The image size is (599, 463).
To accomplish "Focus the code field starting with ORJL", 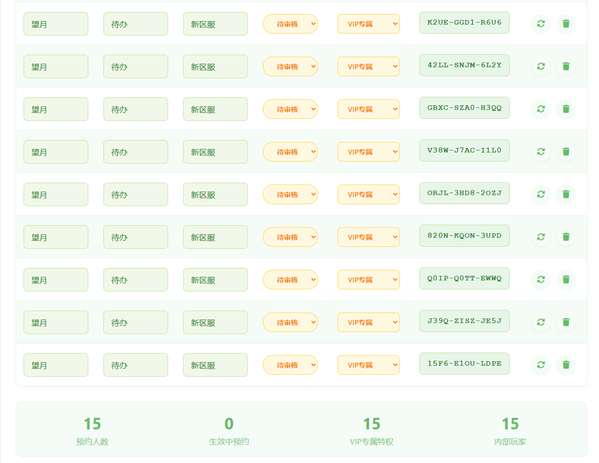I will (464, 193).
